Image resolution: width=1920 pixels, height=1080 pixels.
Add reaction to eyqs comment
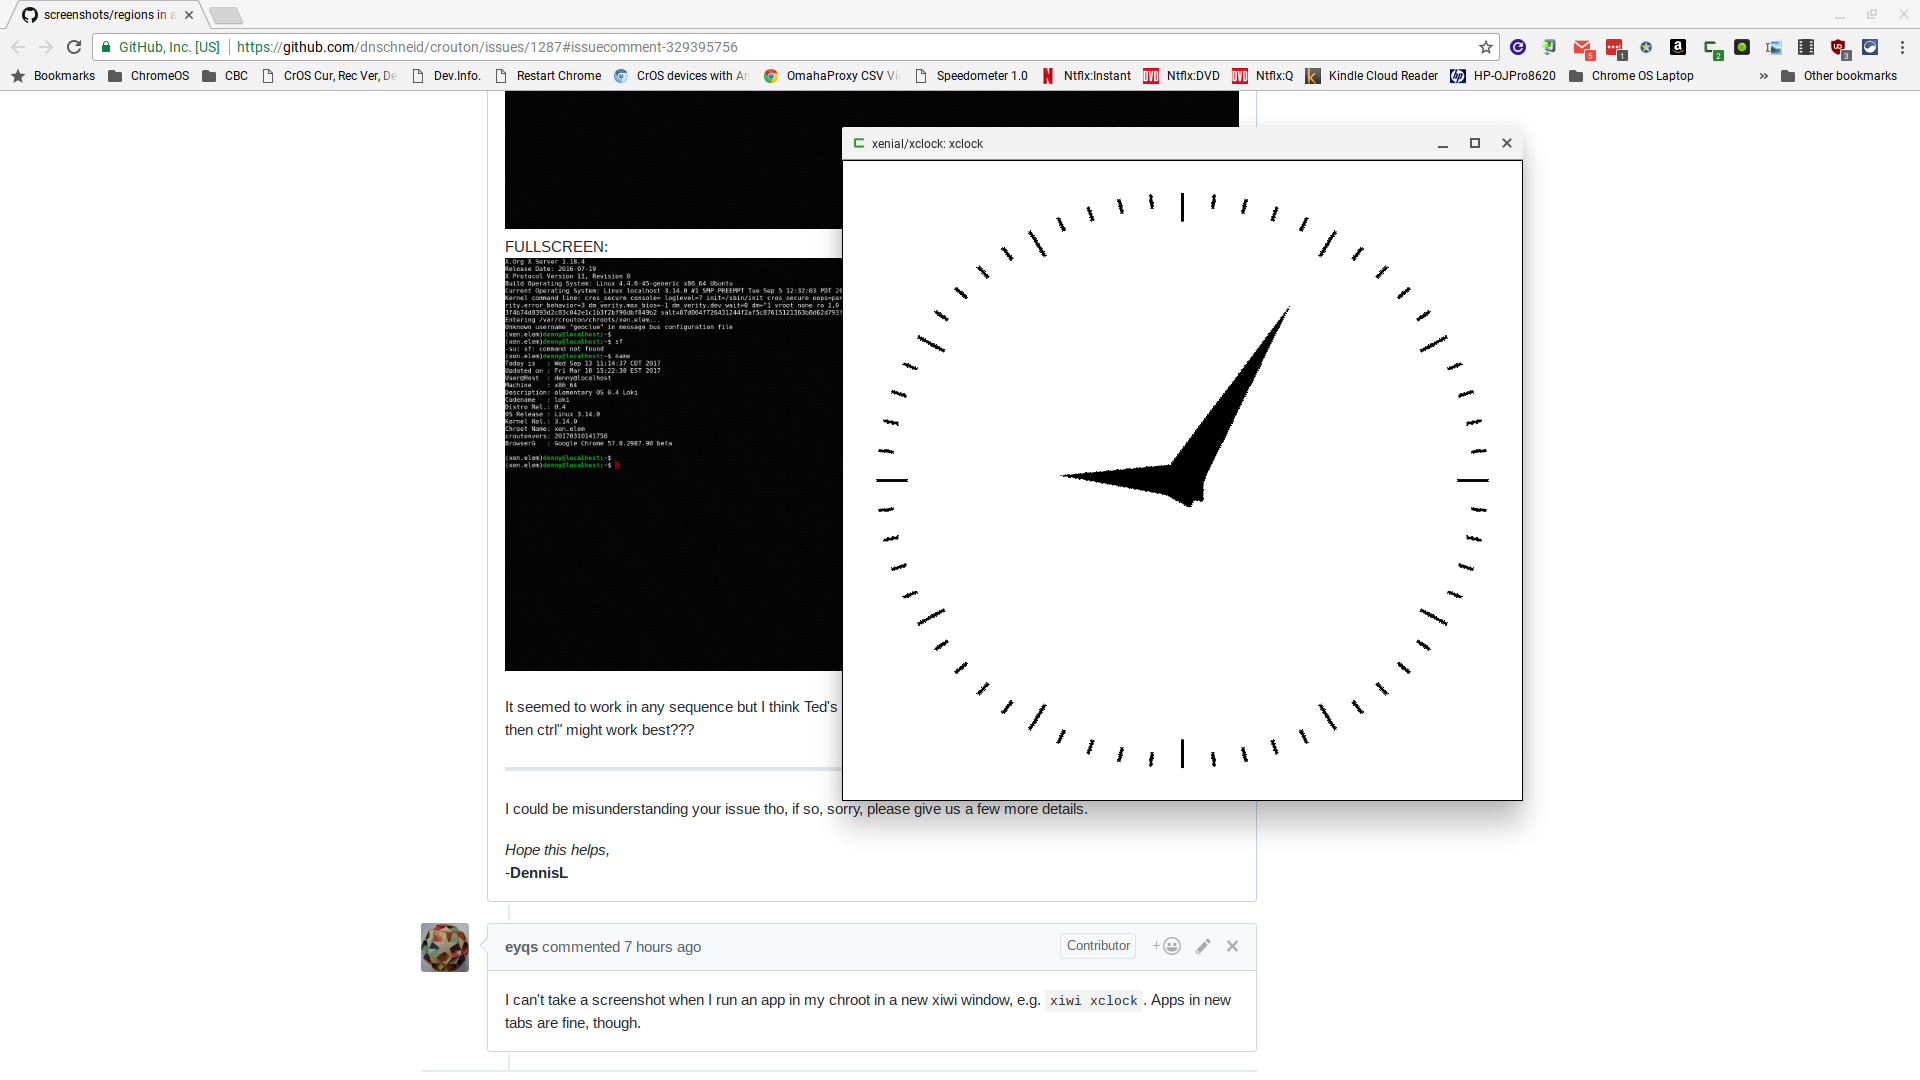pos(1166,946)
